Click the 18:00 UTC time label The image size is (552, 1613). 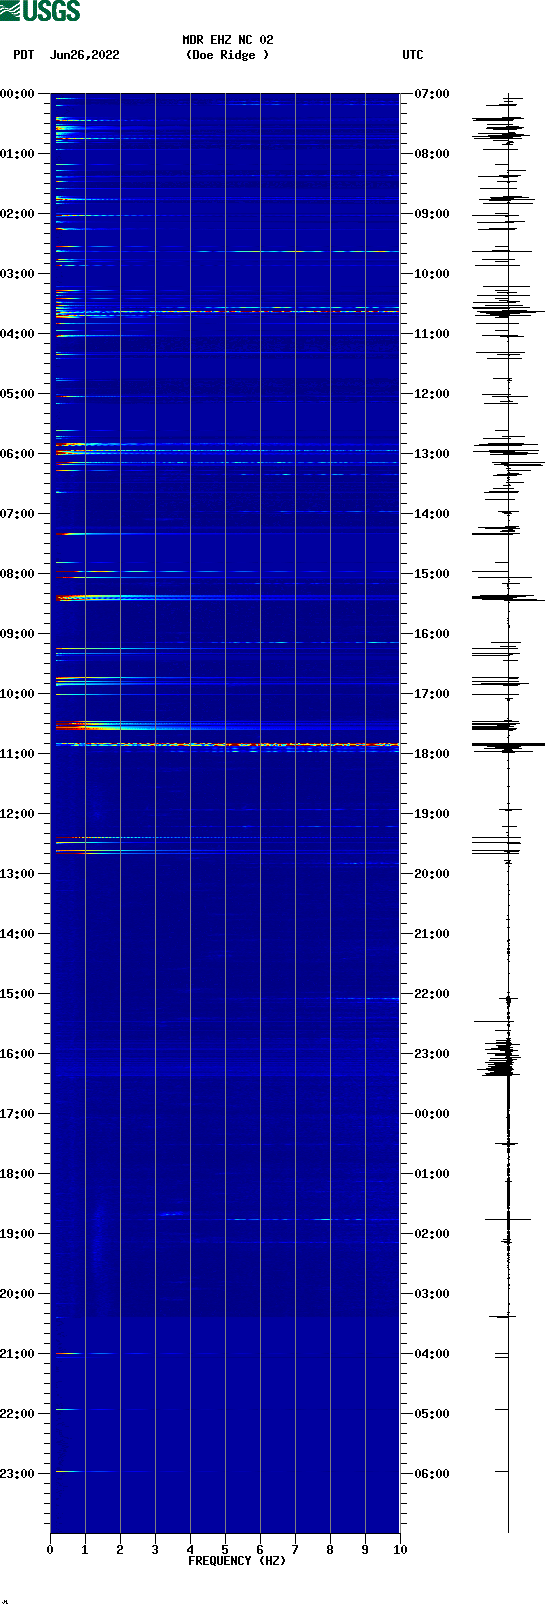[x=432, y=754]
